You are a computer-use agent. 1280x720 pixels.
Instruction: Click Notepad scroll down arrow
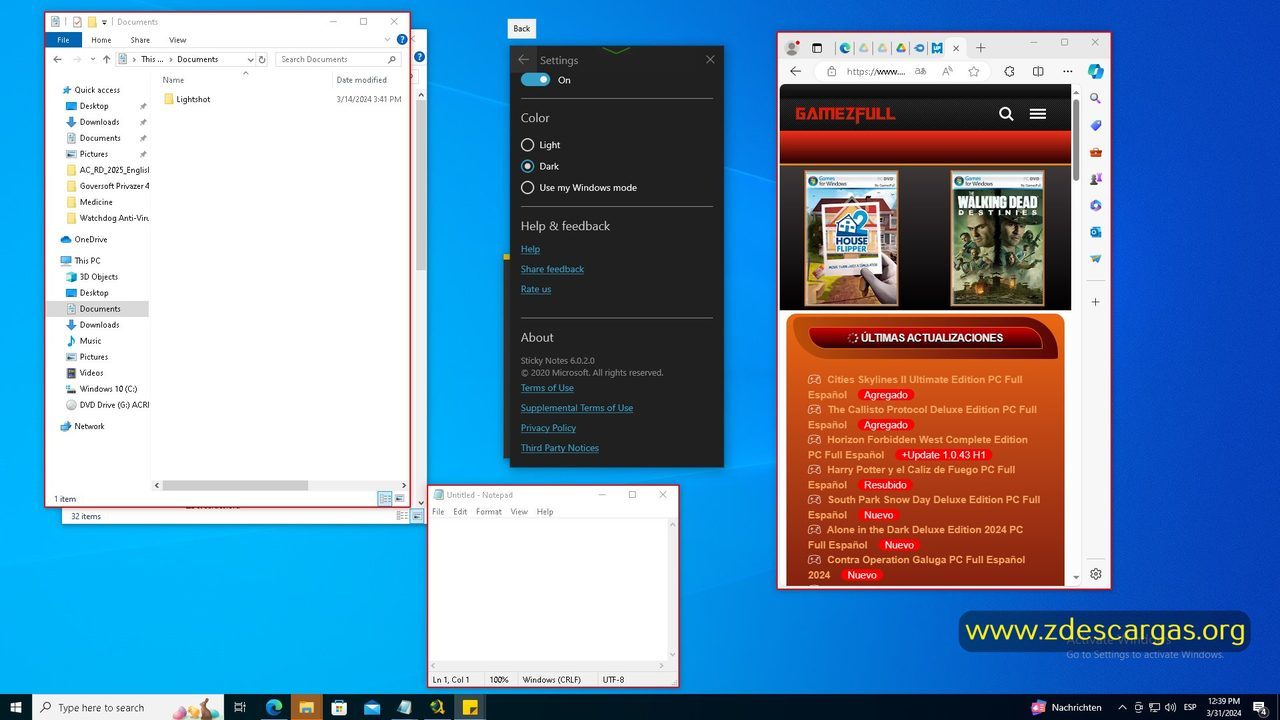(x=672, y=655)
